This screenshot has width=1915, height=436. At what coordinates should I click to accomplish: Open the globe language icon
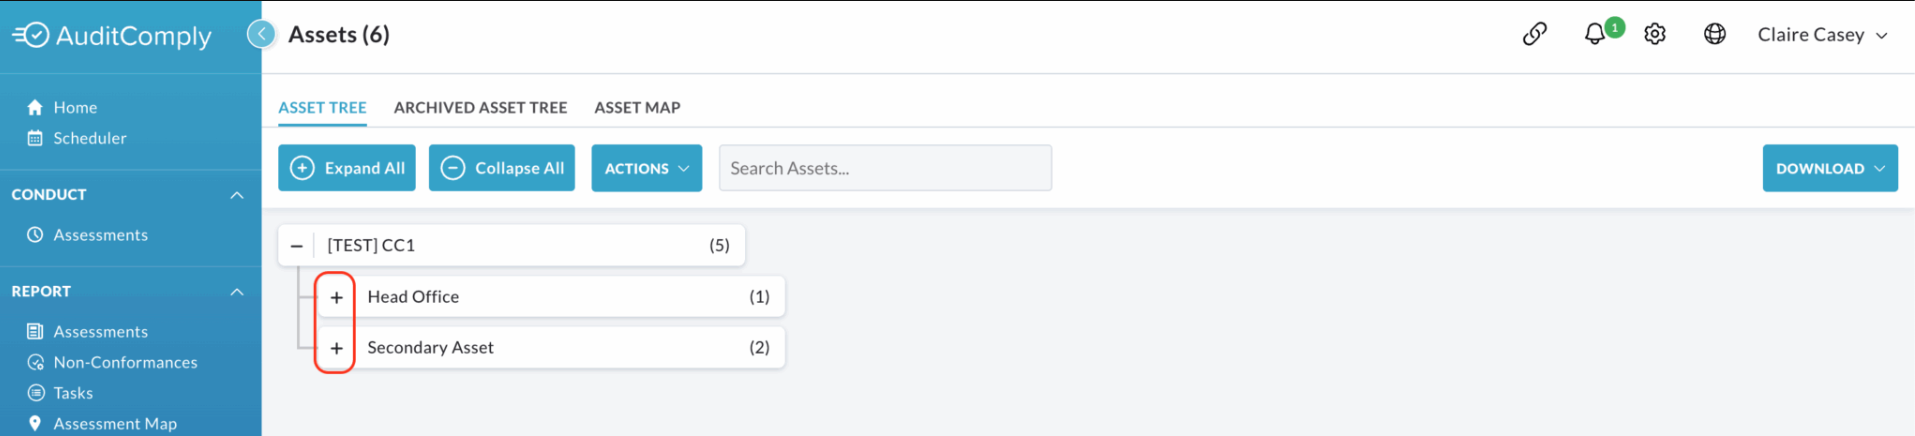pos(1715,34)
